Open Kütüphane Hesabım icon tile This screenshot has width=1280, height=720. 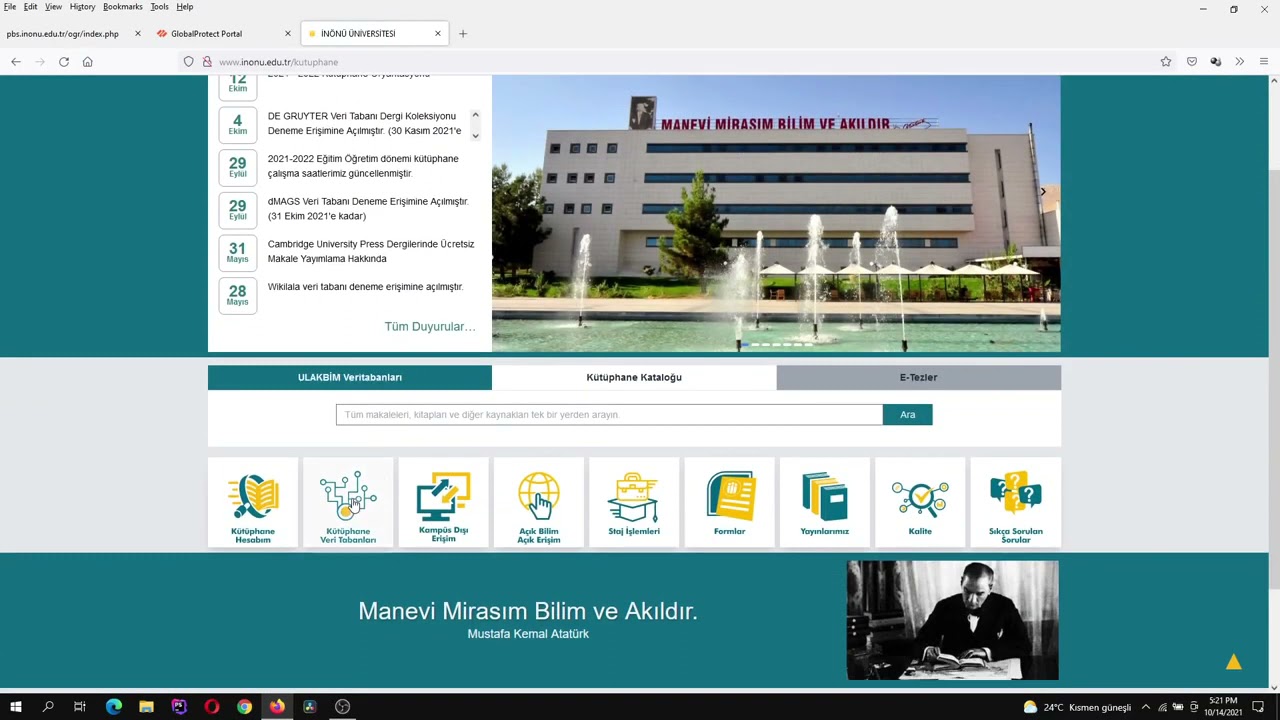click(x=253, y=503)
